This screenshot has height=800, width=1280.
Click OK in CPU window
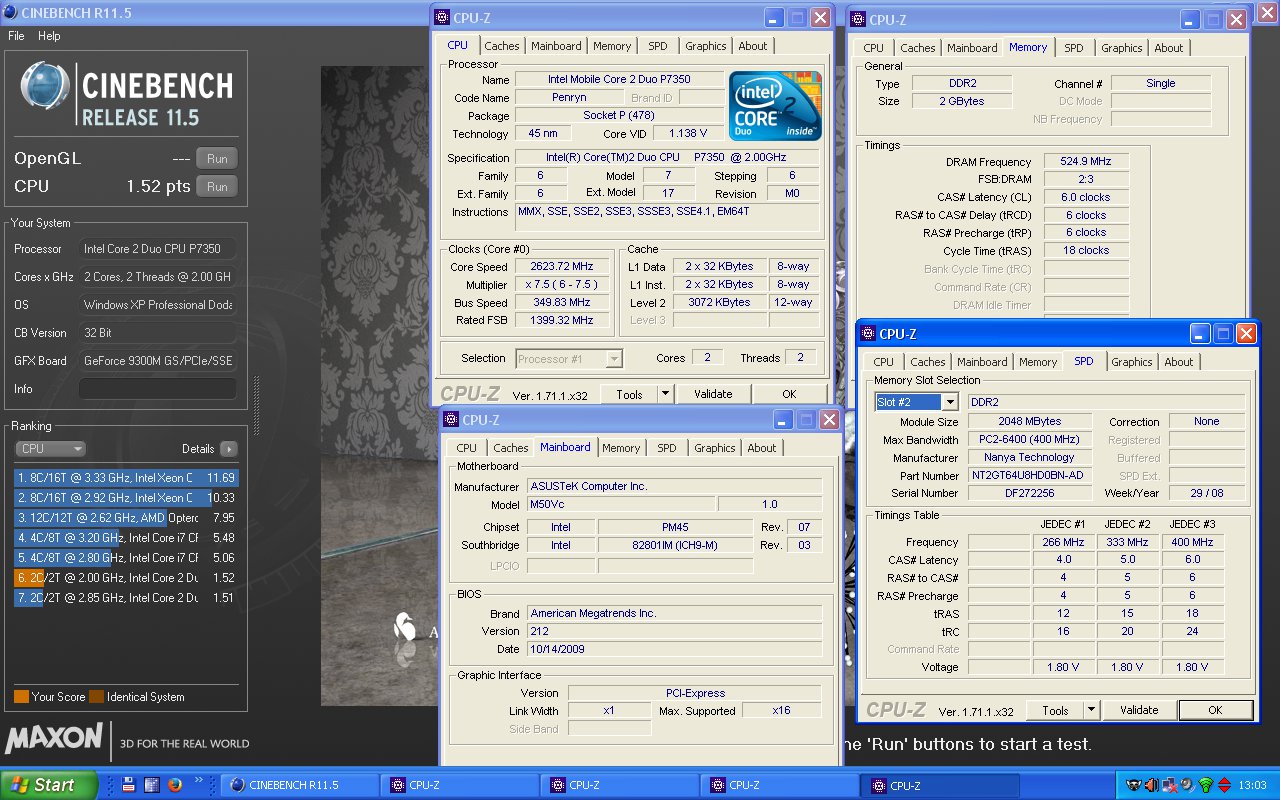pyautogui.click(x=789, y=394)
